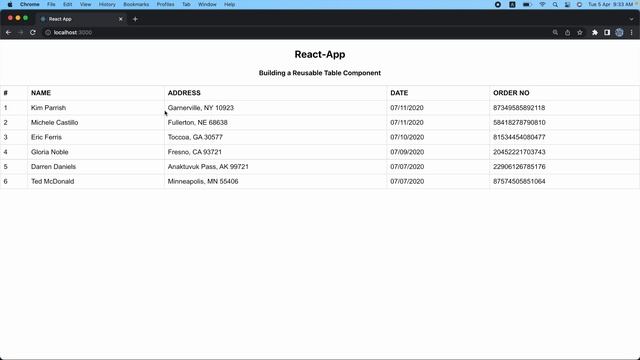This screenshot has width=640, height=360.
Task: Open the Extensions puzzle icon
Action: pos(595,32)
